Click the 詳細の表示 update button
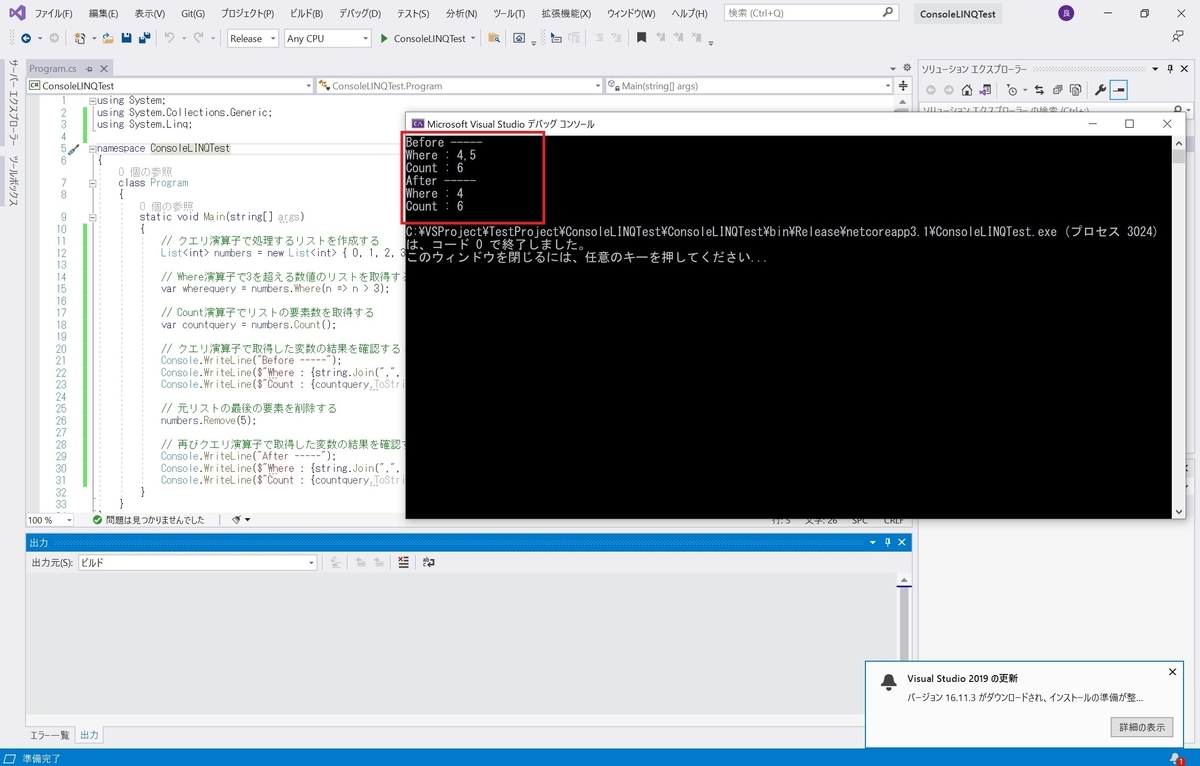Image resolution: width=1200 pixels, height=766 pixels. 1141,727
